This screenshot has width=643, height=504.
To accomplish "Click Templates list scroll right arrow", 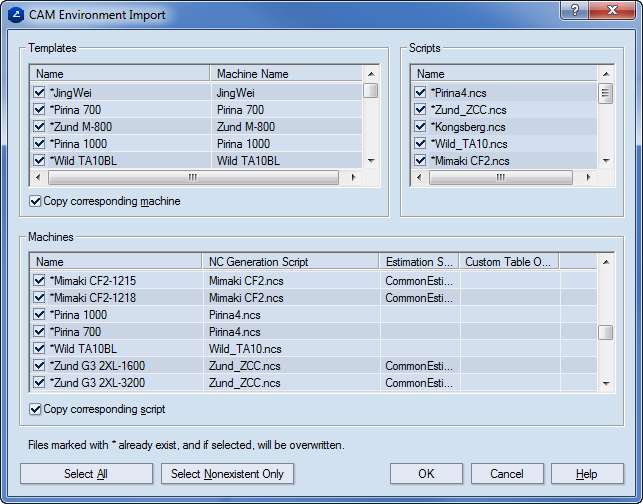I will coord(353,178).
